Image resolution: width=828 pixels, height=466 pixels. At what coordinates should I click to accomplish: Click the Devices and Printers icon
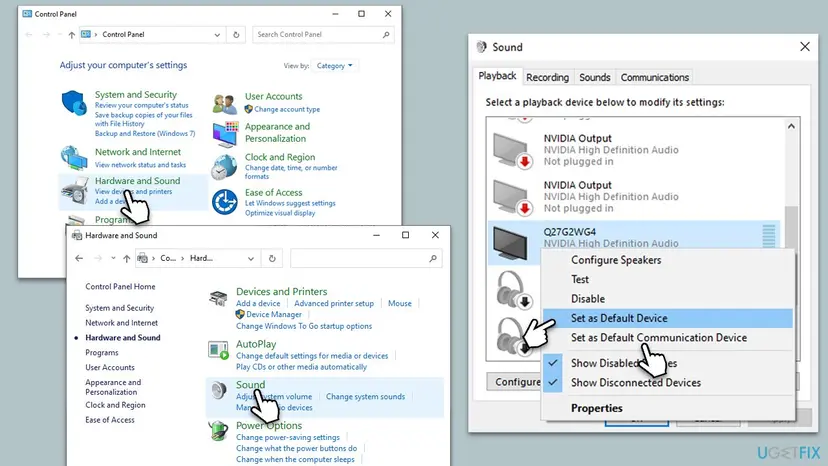coord(218,299)
